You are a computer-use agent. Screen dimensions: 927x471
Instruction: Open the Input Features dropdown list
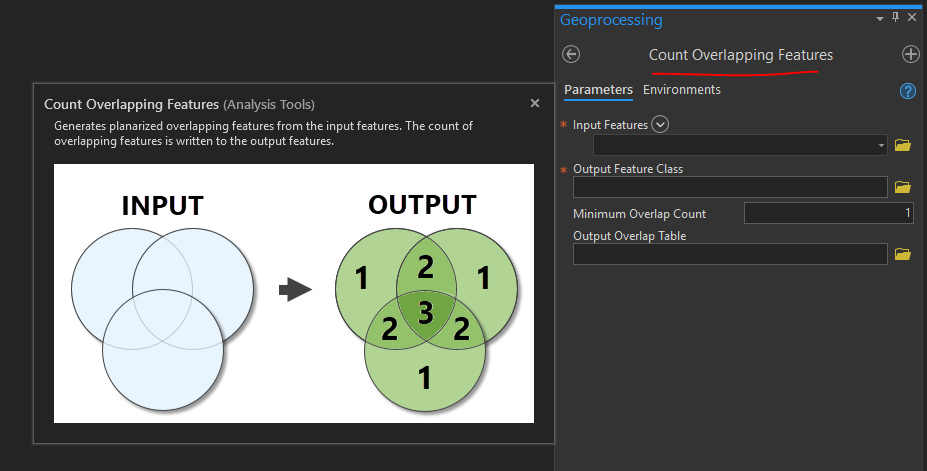[x=881, y=146]
